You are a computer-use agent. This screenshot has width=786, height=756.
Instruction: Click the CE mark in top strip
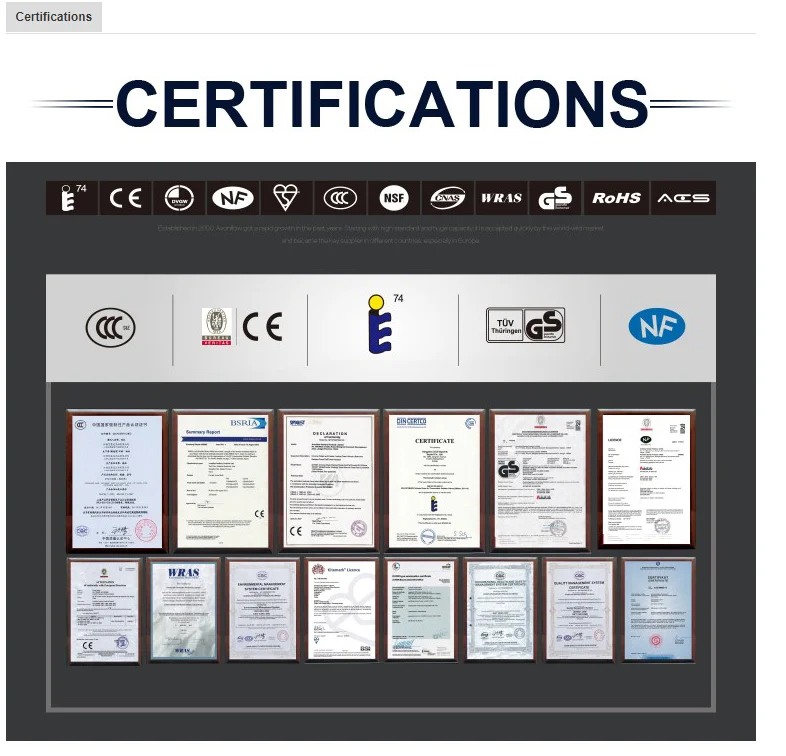click(x=126, y=198)
